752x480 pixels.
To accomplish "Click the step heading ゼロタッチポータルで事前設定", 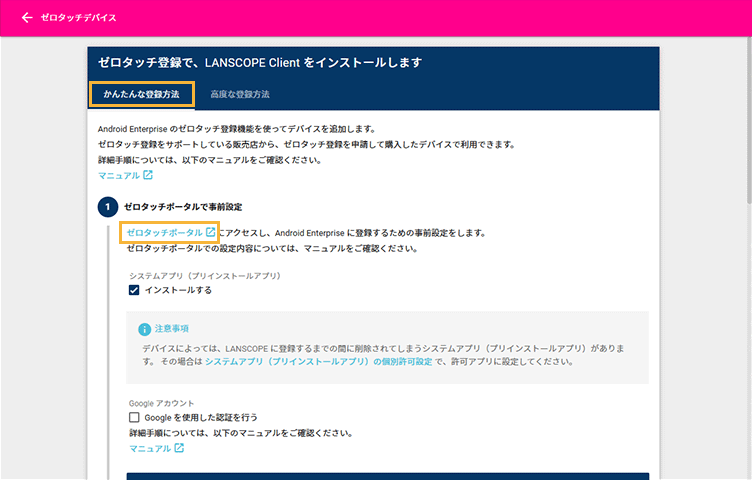I will (x=183, y=207).
